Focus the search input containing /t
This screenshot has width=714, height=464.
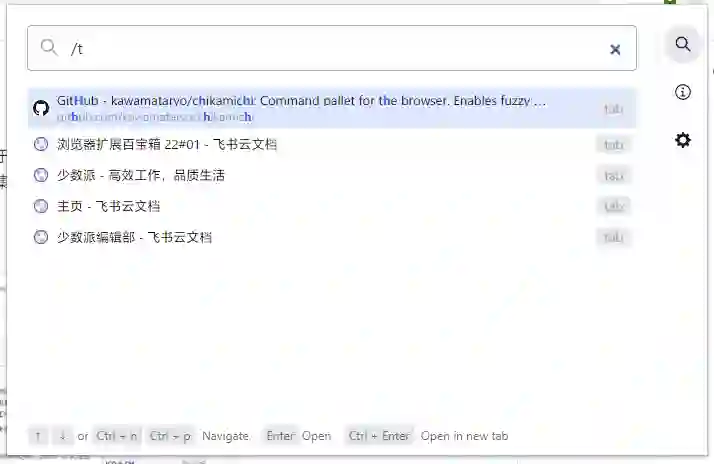coord(332,48)
